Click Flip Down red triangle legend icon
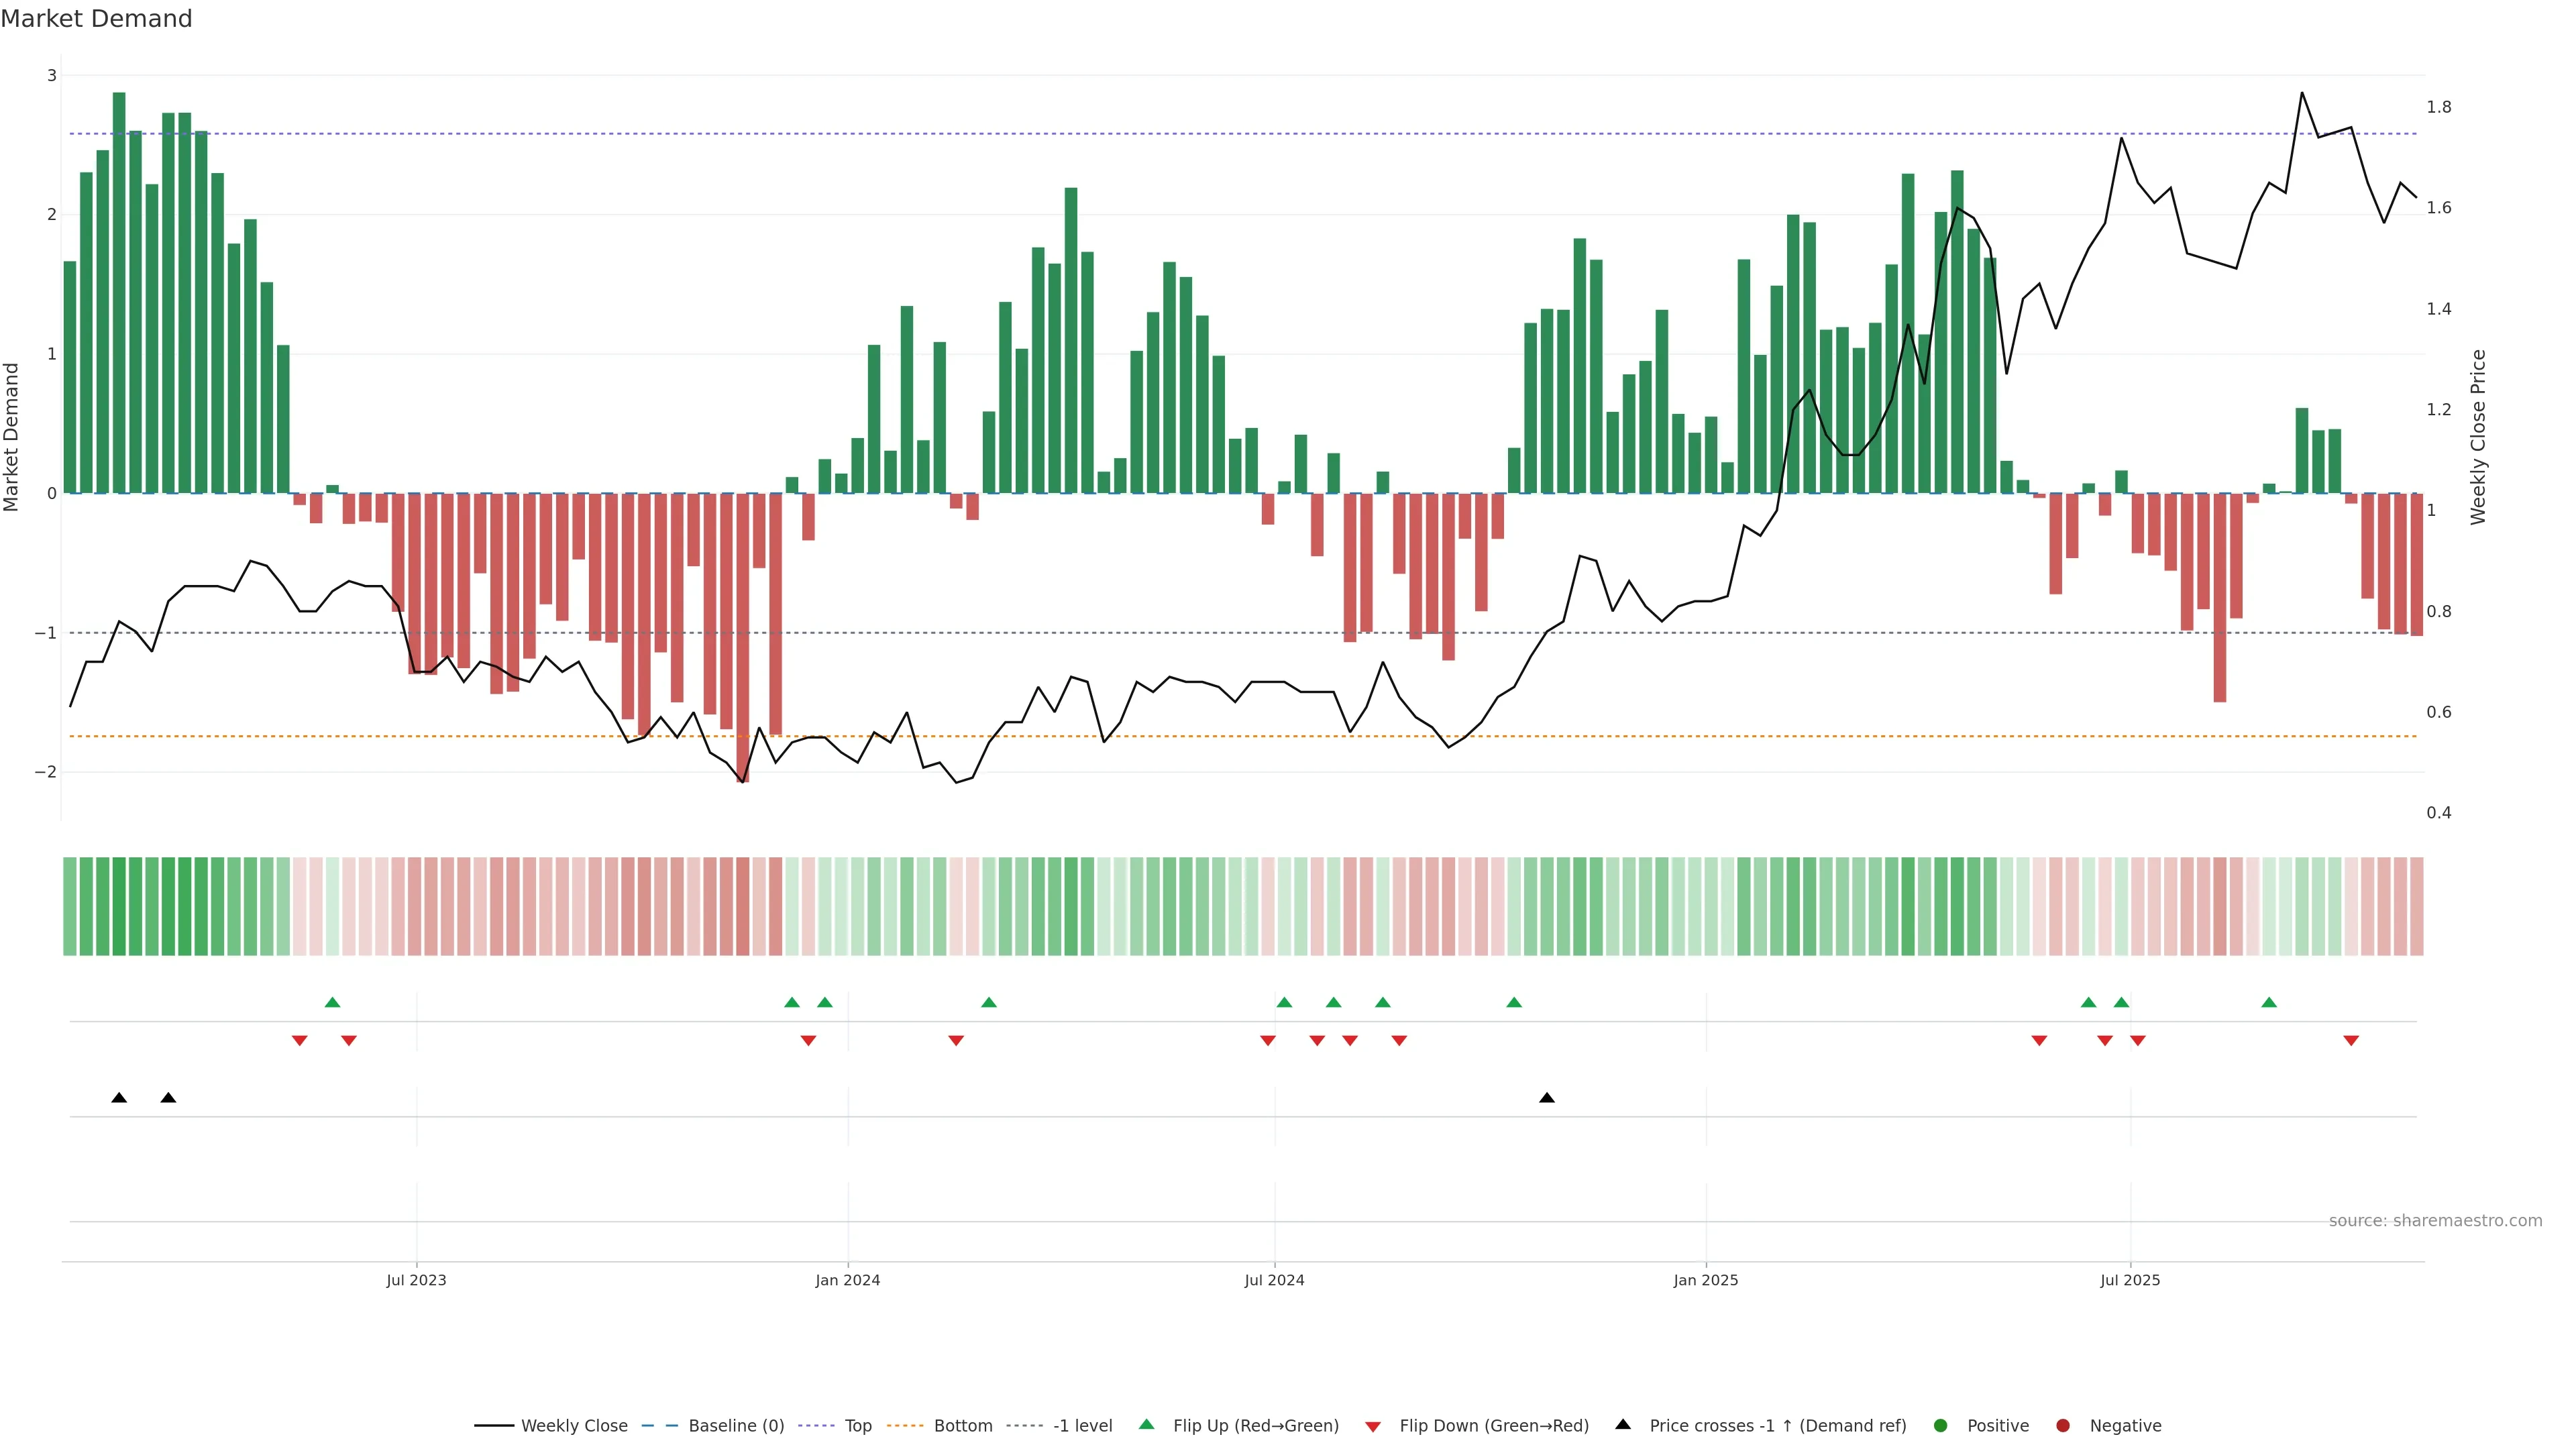This screenshot has height=1449, width=2576. [x=1373, y=1427]
